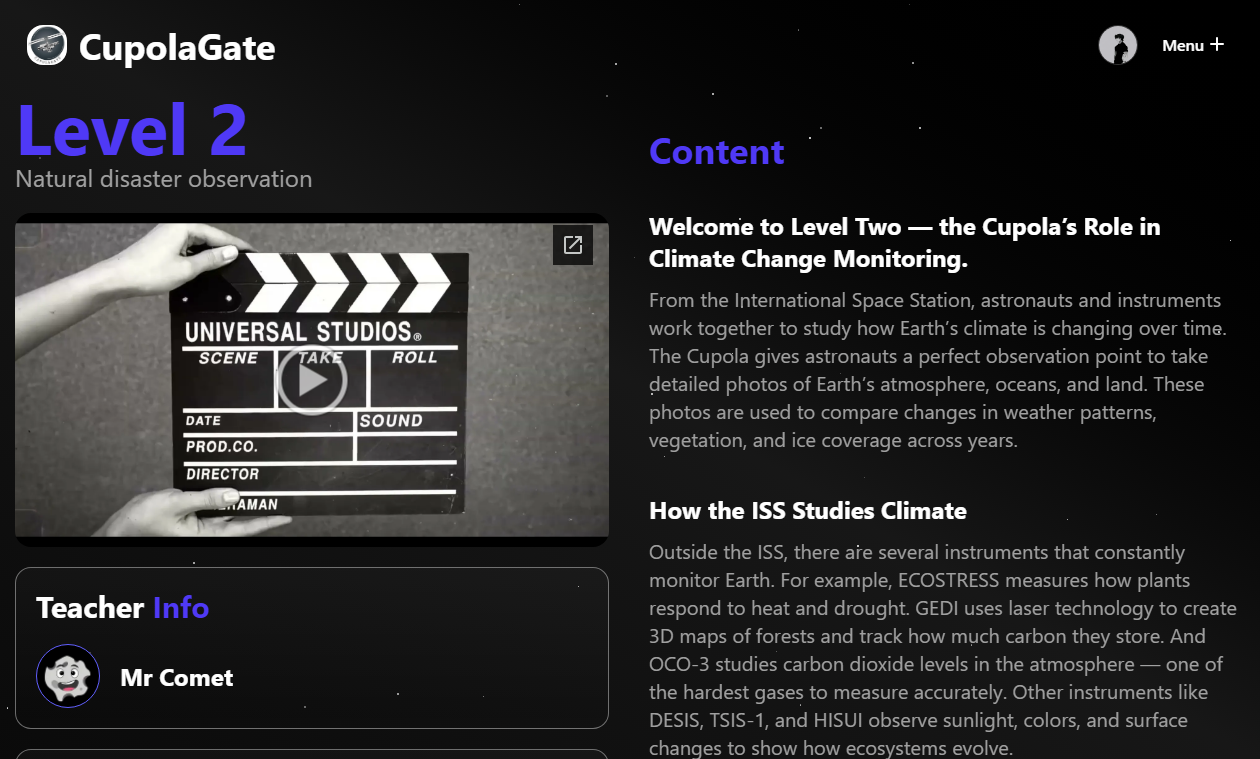This screenshot has height=759, width=1260.
Task: Play the clapperboard video
Action: click(312, 380)
